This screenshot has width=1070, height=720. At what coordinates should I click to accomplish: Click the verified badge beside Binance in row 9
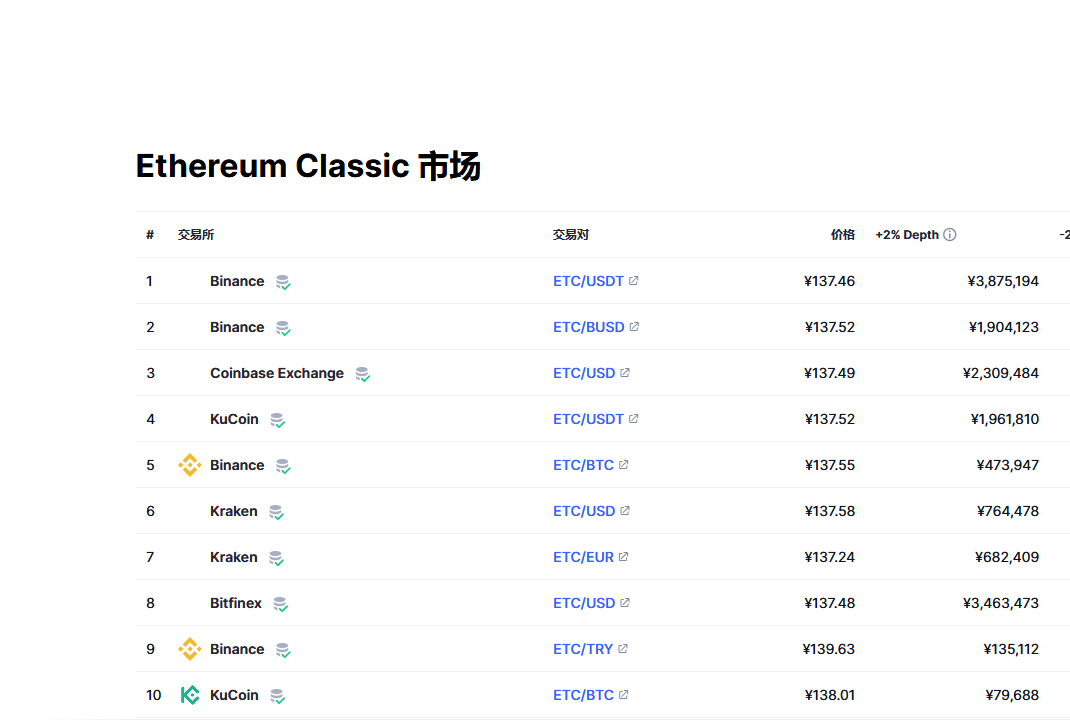pyautogui.click(x=283, y=650)
